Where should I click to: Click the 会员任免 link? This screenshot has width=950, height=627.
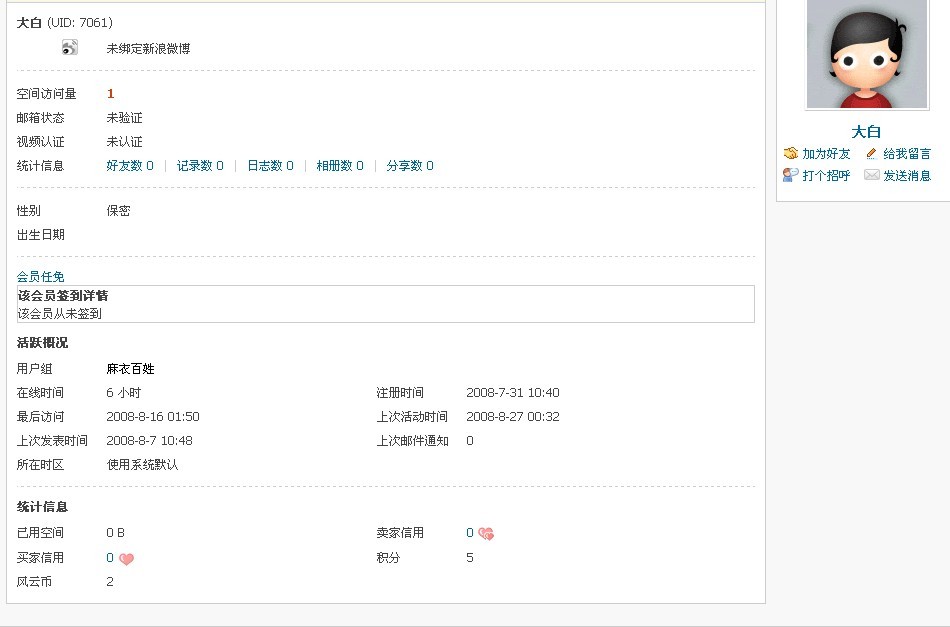click(41, 277)
